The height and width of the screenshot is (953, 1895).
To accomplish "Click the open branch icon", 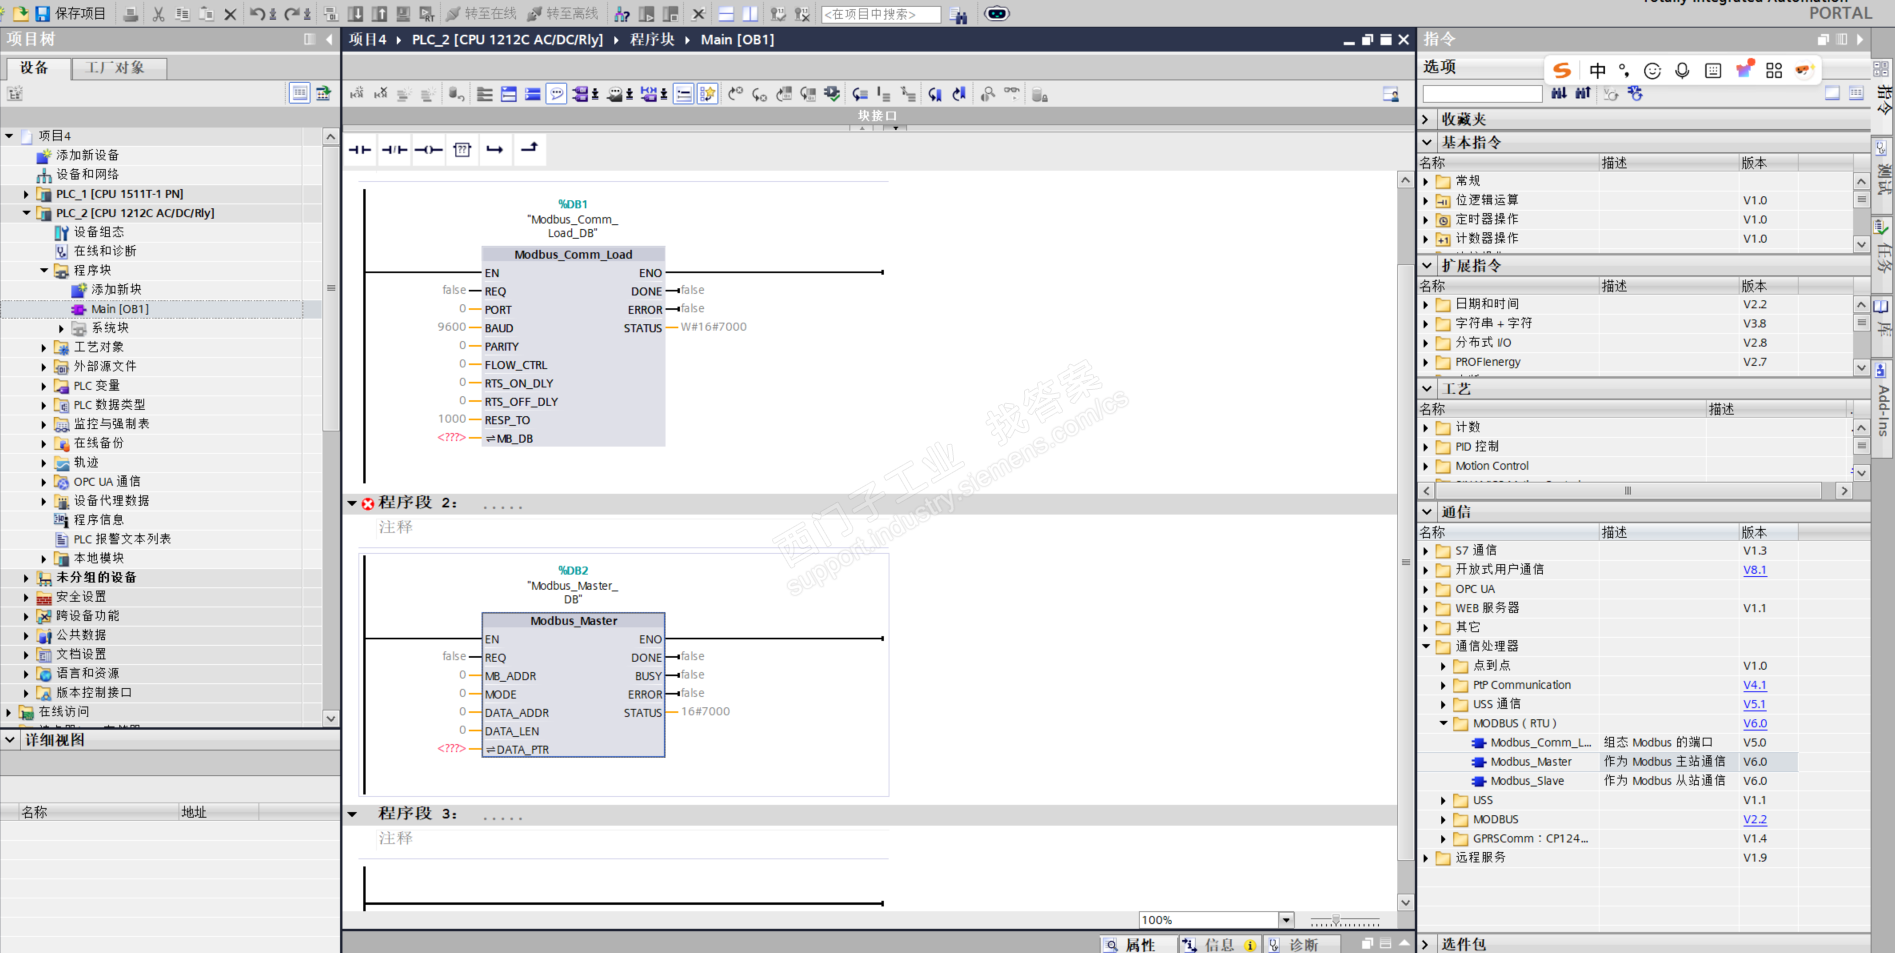I will [x=495, y=149].
